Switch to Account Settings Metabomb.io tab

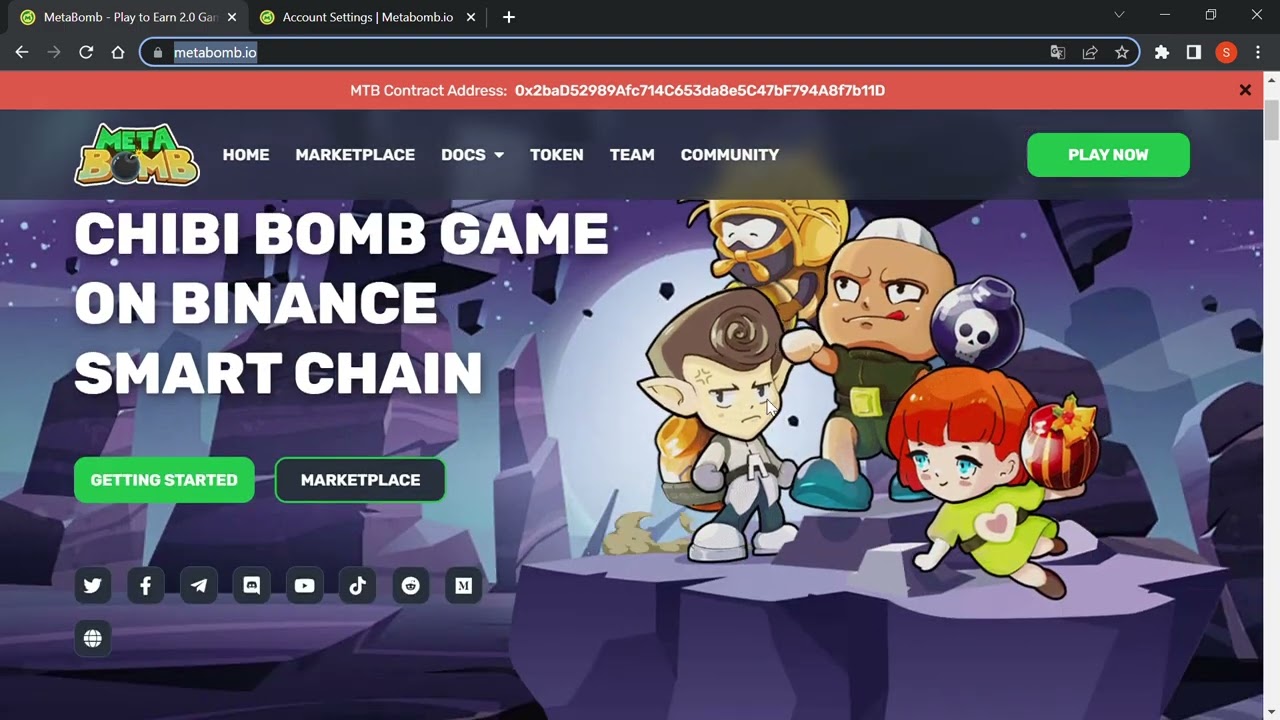coord(367,17)
